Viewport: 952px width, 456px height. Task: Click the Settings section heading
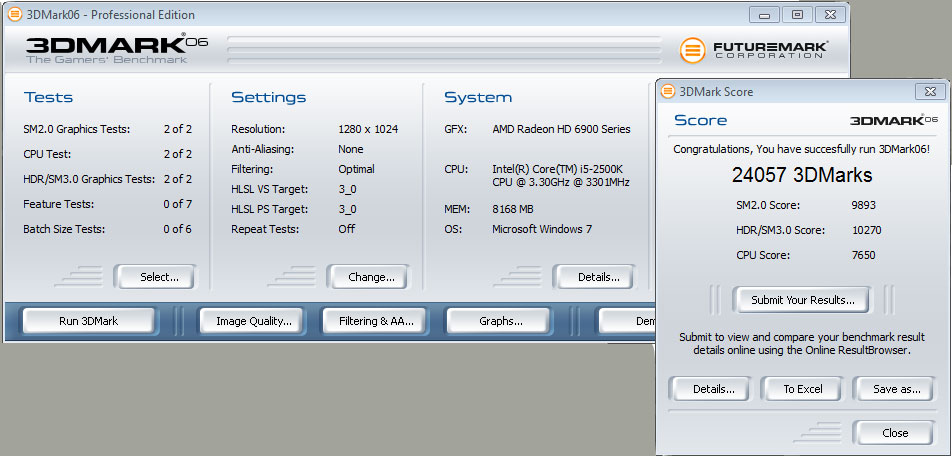[x=268, y=98]
